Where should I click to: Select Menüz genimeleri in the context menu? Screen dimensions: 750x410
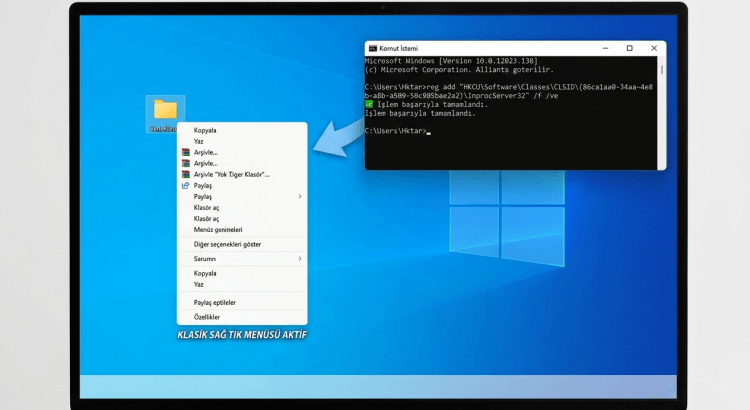[x=242, y=230]
